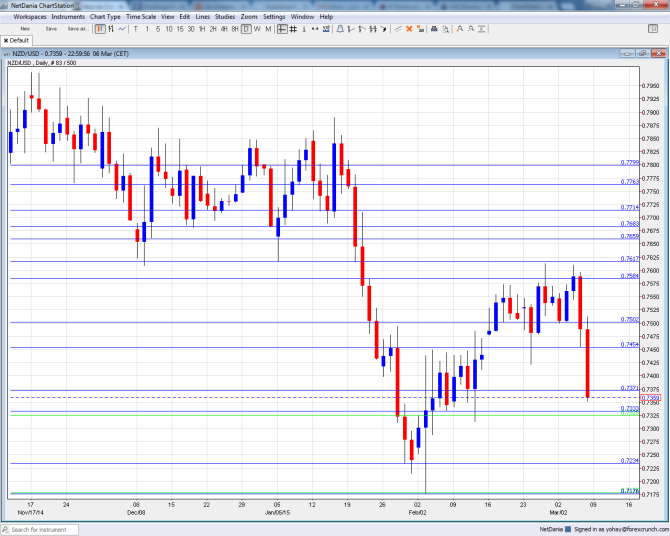Open the Help menu
Image resolution: width=670 pixels, height=536 pixels.
point(326,17)
